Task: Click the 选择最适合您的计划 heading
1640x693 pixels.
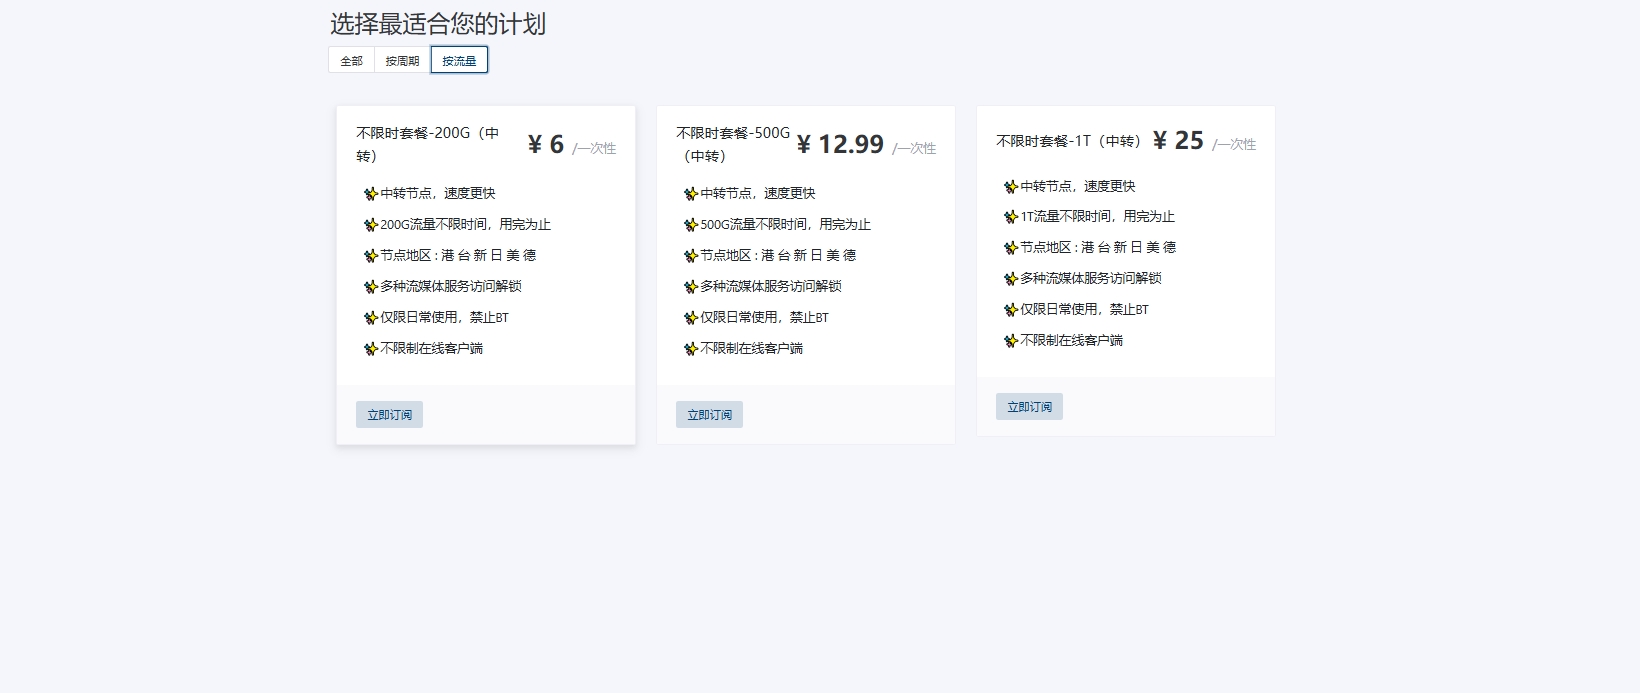Action: pyautogui.click(x=438, y=24)
